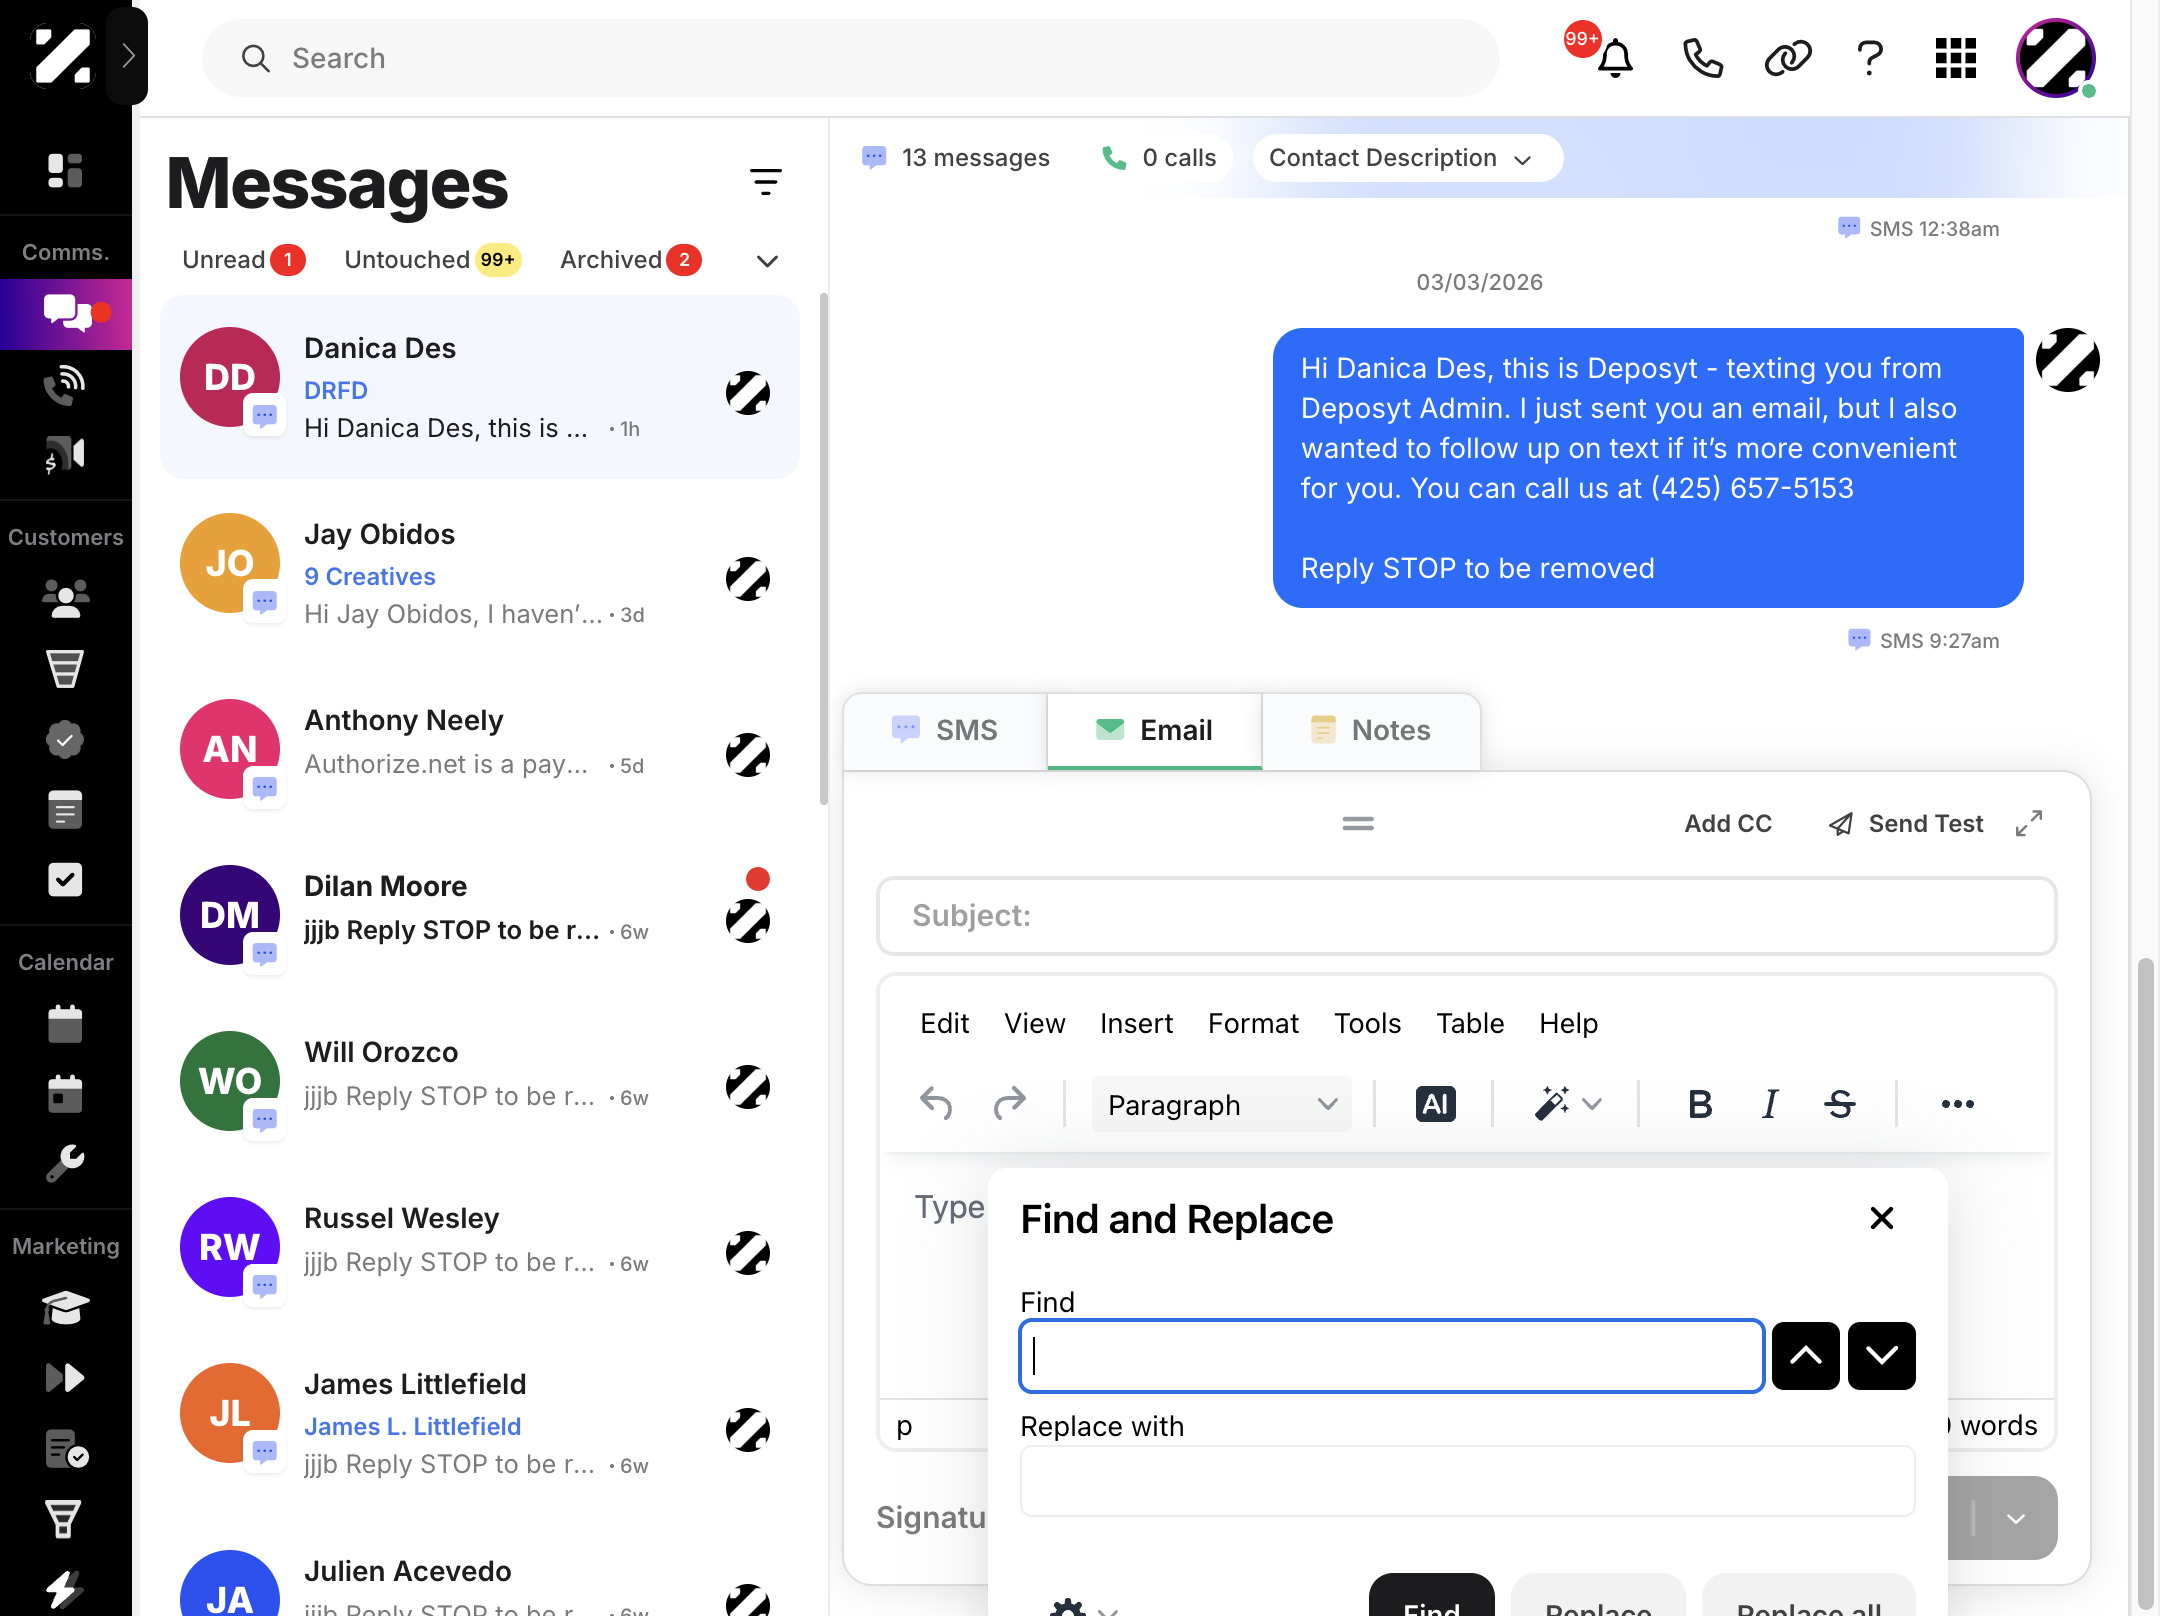
Task: Open the notifications bell
Action: point(1614,58)
